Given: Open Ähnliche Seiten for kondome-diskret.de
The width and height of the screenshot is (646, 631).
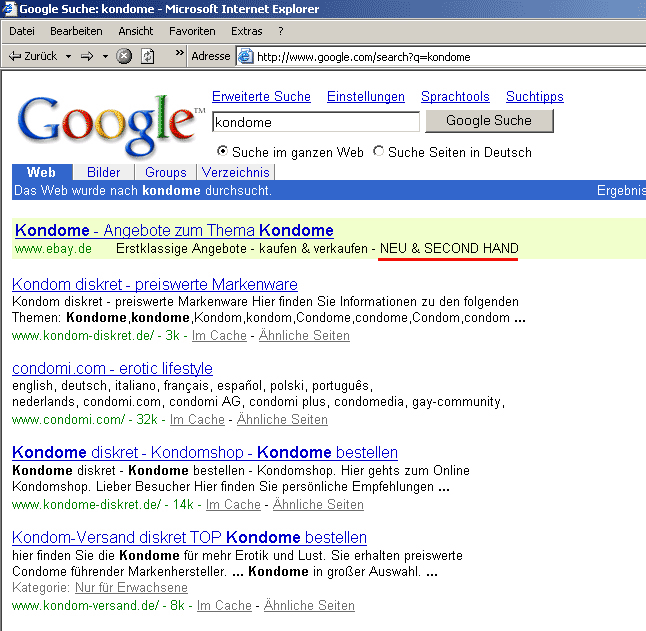Looking at the screenshot, I should 318,505.
